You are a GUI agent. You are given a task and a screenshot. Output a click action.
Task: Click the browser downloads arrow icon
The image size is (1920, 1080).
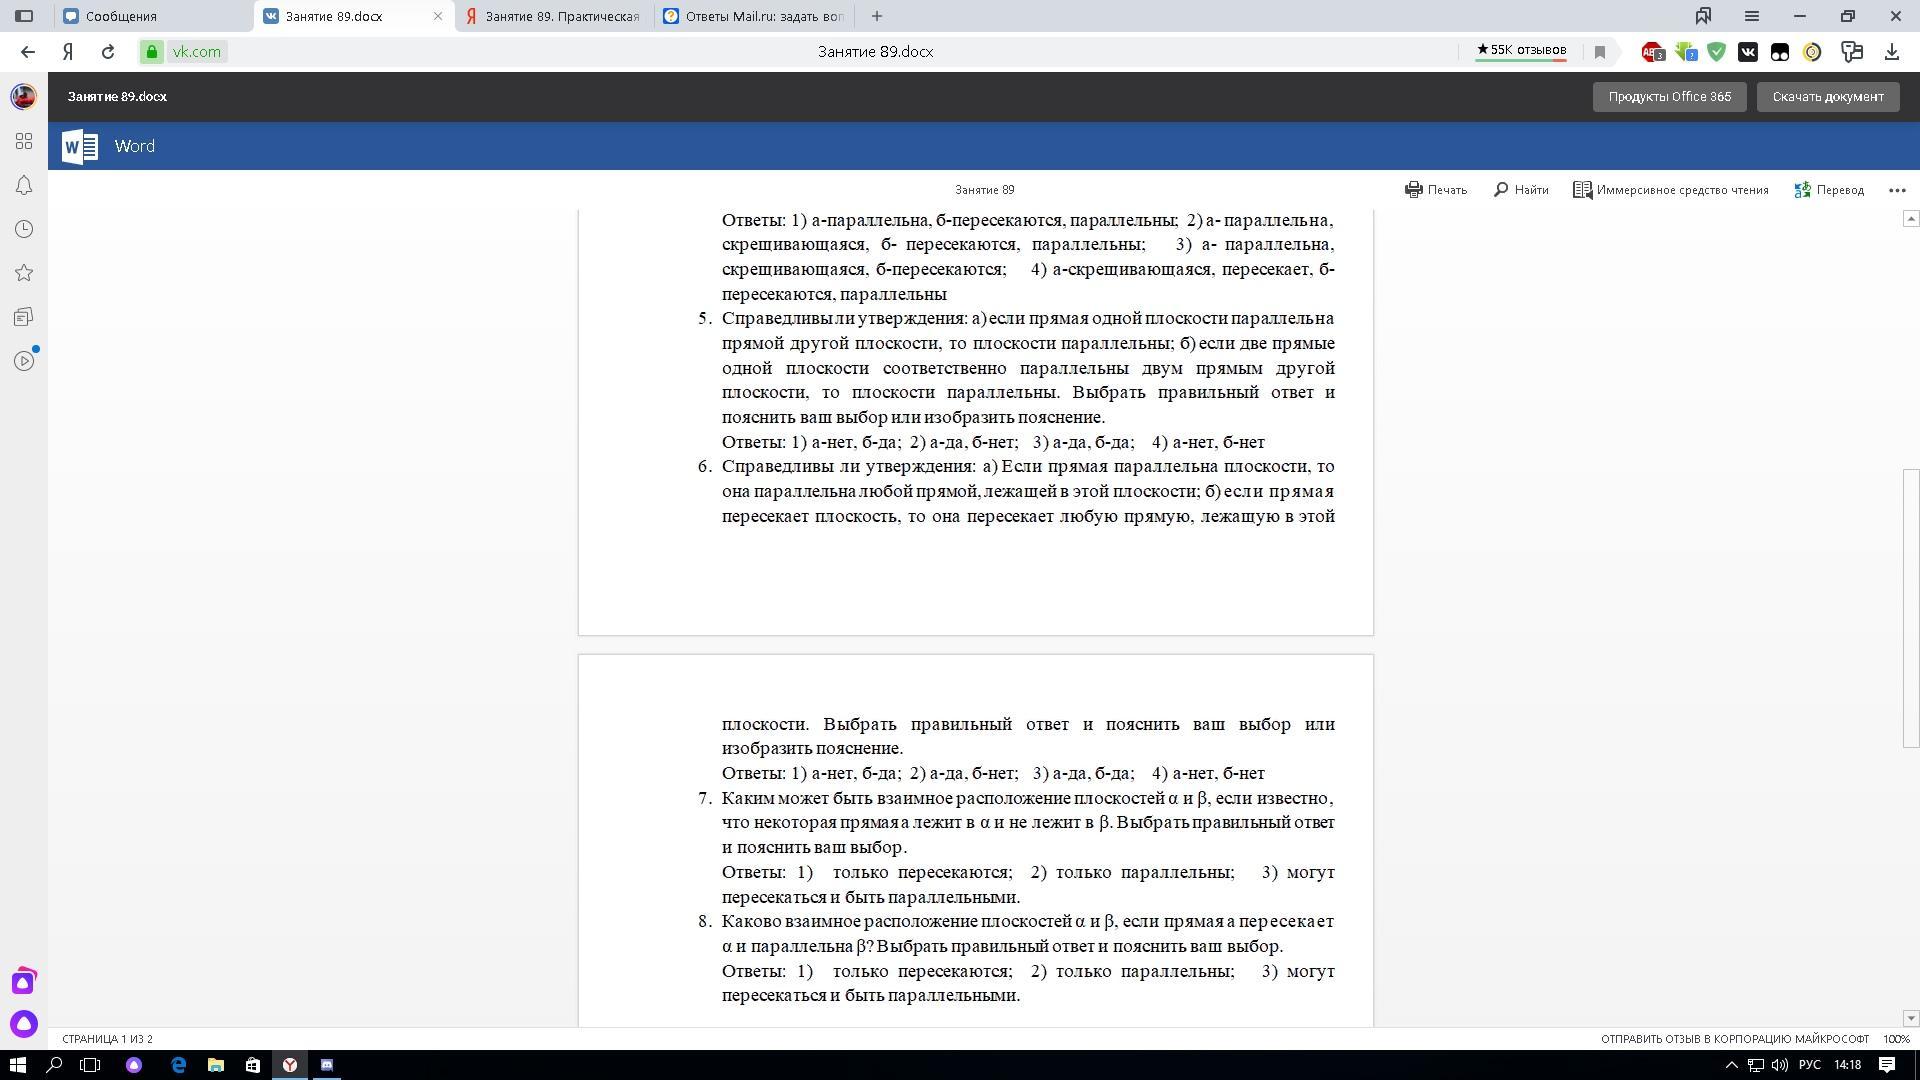pyautogui.click(x=1891, y=52)
